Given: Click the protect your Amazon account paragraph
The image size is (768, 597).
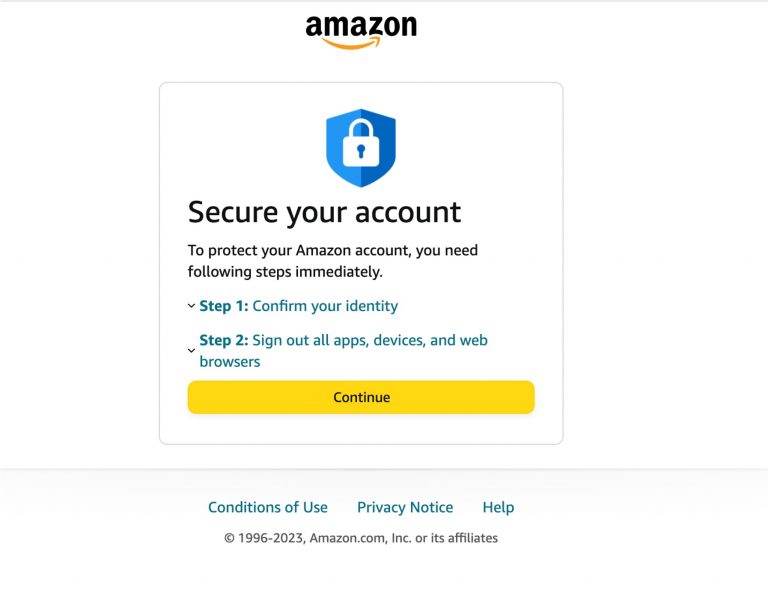Looking at the screenshot, I should coord(335,250).
